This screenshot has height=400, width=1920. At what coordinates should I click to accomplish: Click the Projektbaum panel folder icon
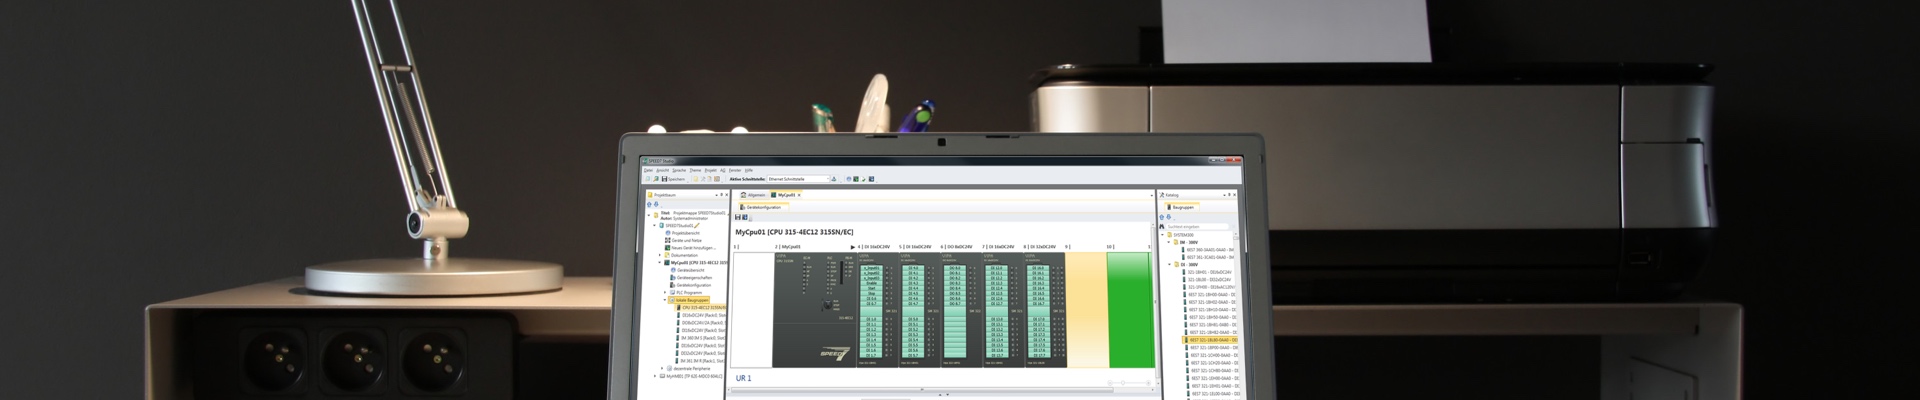pyautogui.click(x=650, y=195)
